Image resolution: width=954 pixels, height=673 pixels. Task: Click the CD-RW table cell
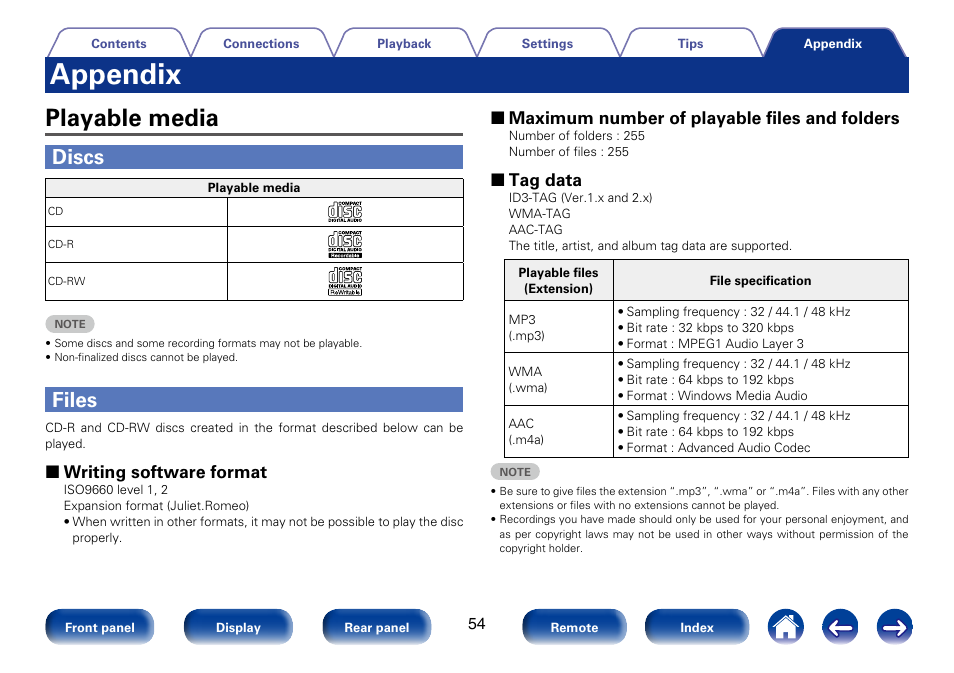point(136,281)
